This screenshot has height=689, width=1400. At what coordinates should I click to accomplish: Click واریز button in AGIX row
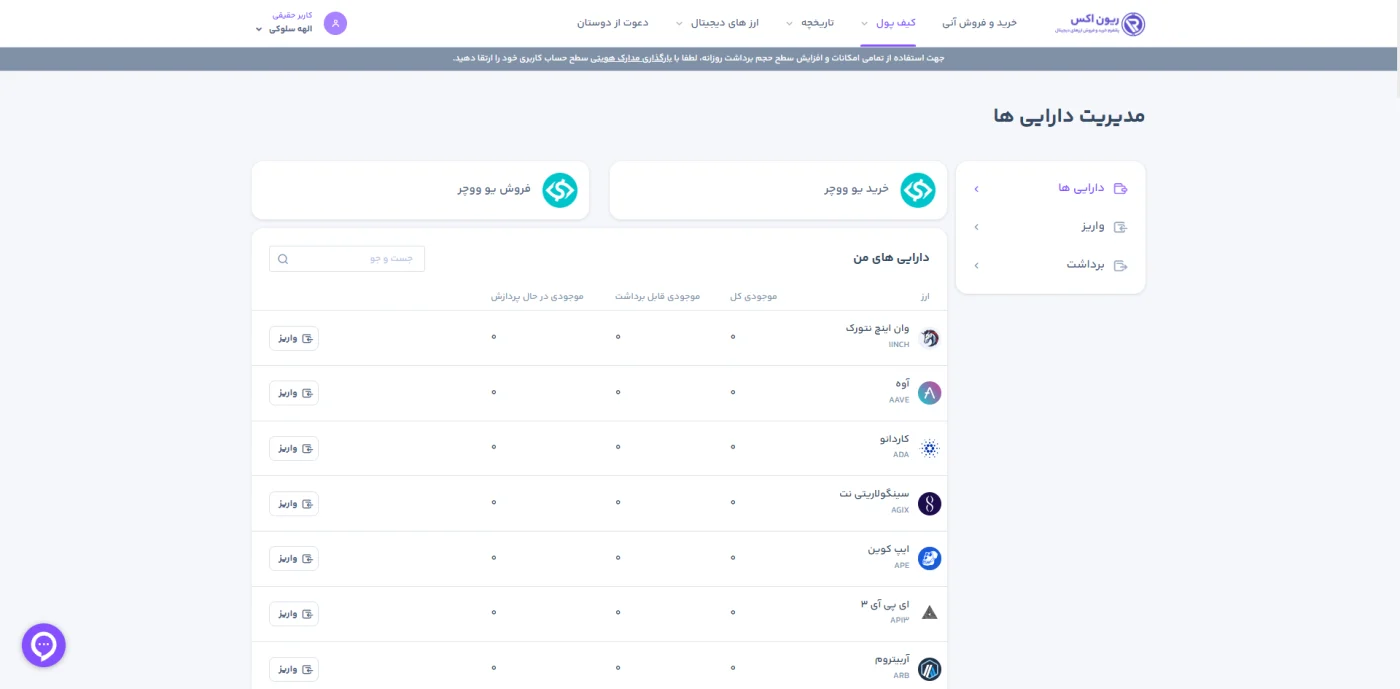pos(294,503)
